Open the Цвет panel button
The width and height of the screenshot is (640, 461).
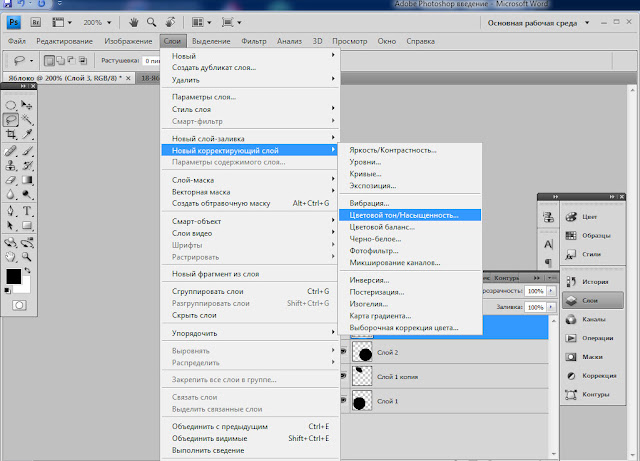[593, 217]
